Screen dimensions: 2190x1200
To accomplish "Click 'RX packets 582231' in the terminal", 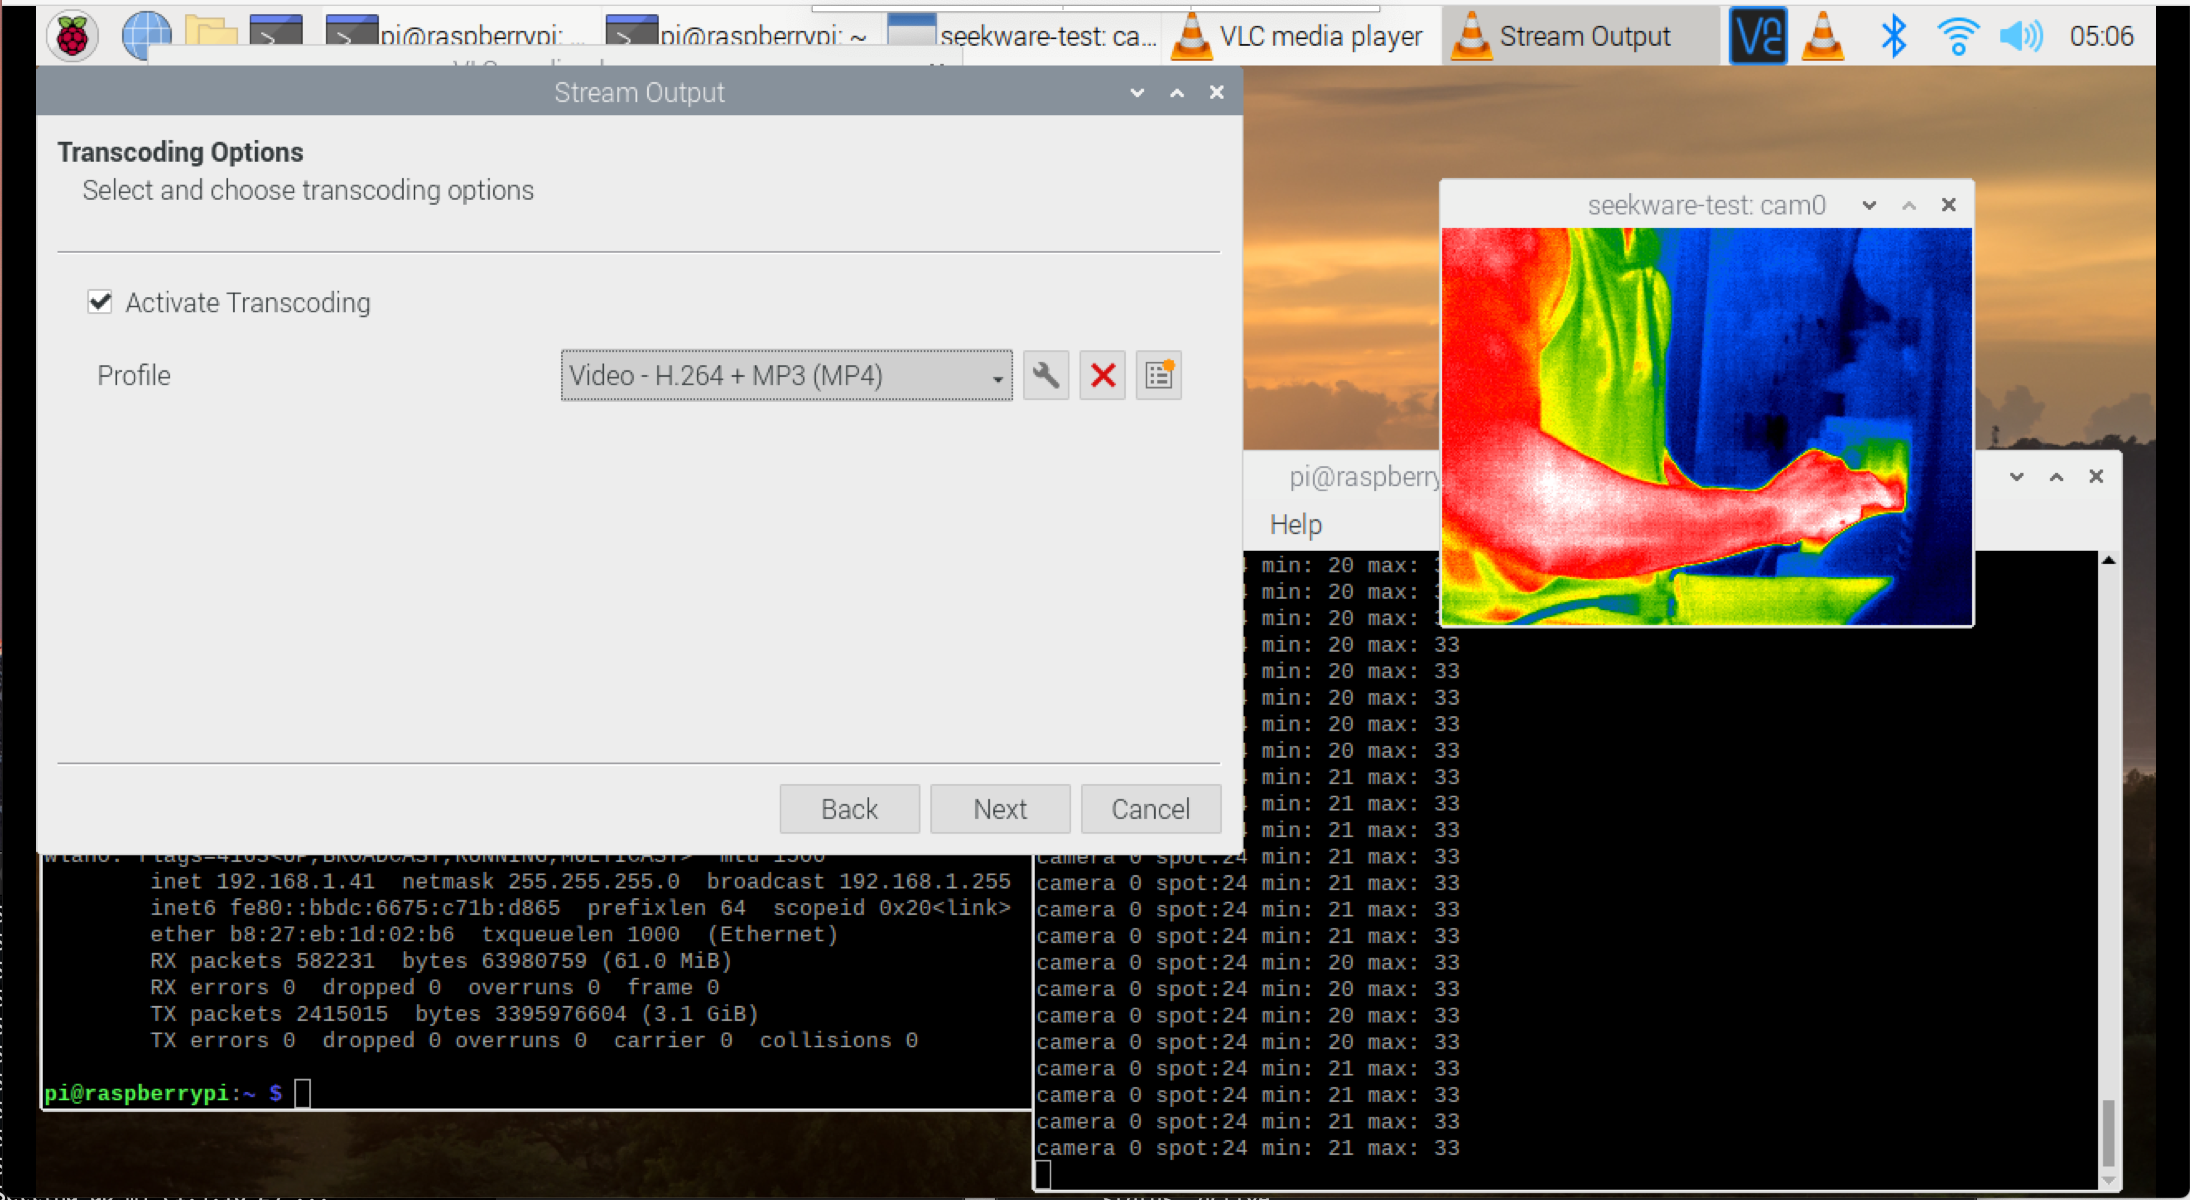I will pos(262,962).
